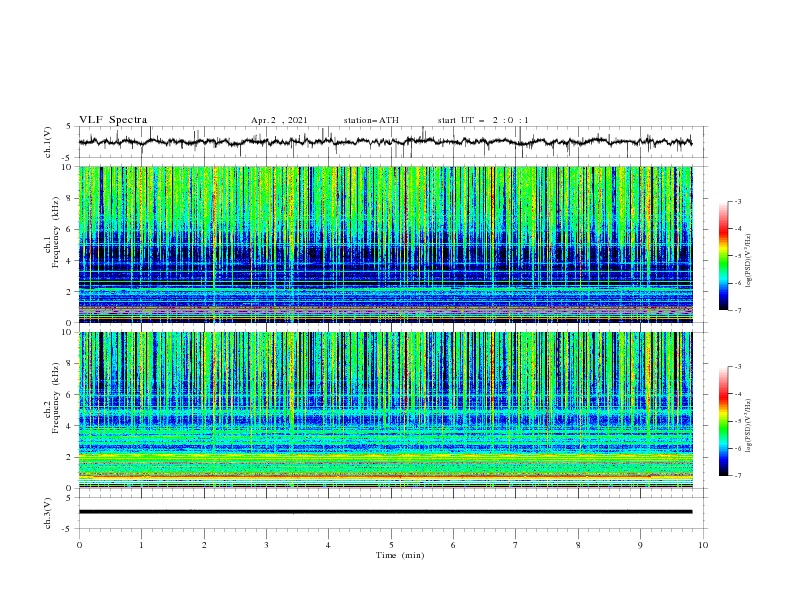Click the "2" tick on the Time axis
The height and width of the screenshot is (612, 792).
coord(204,545)
